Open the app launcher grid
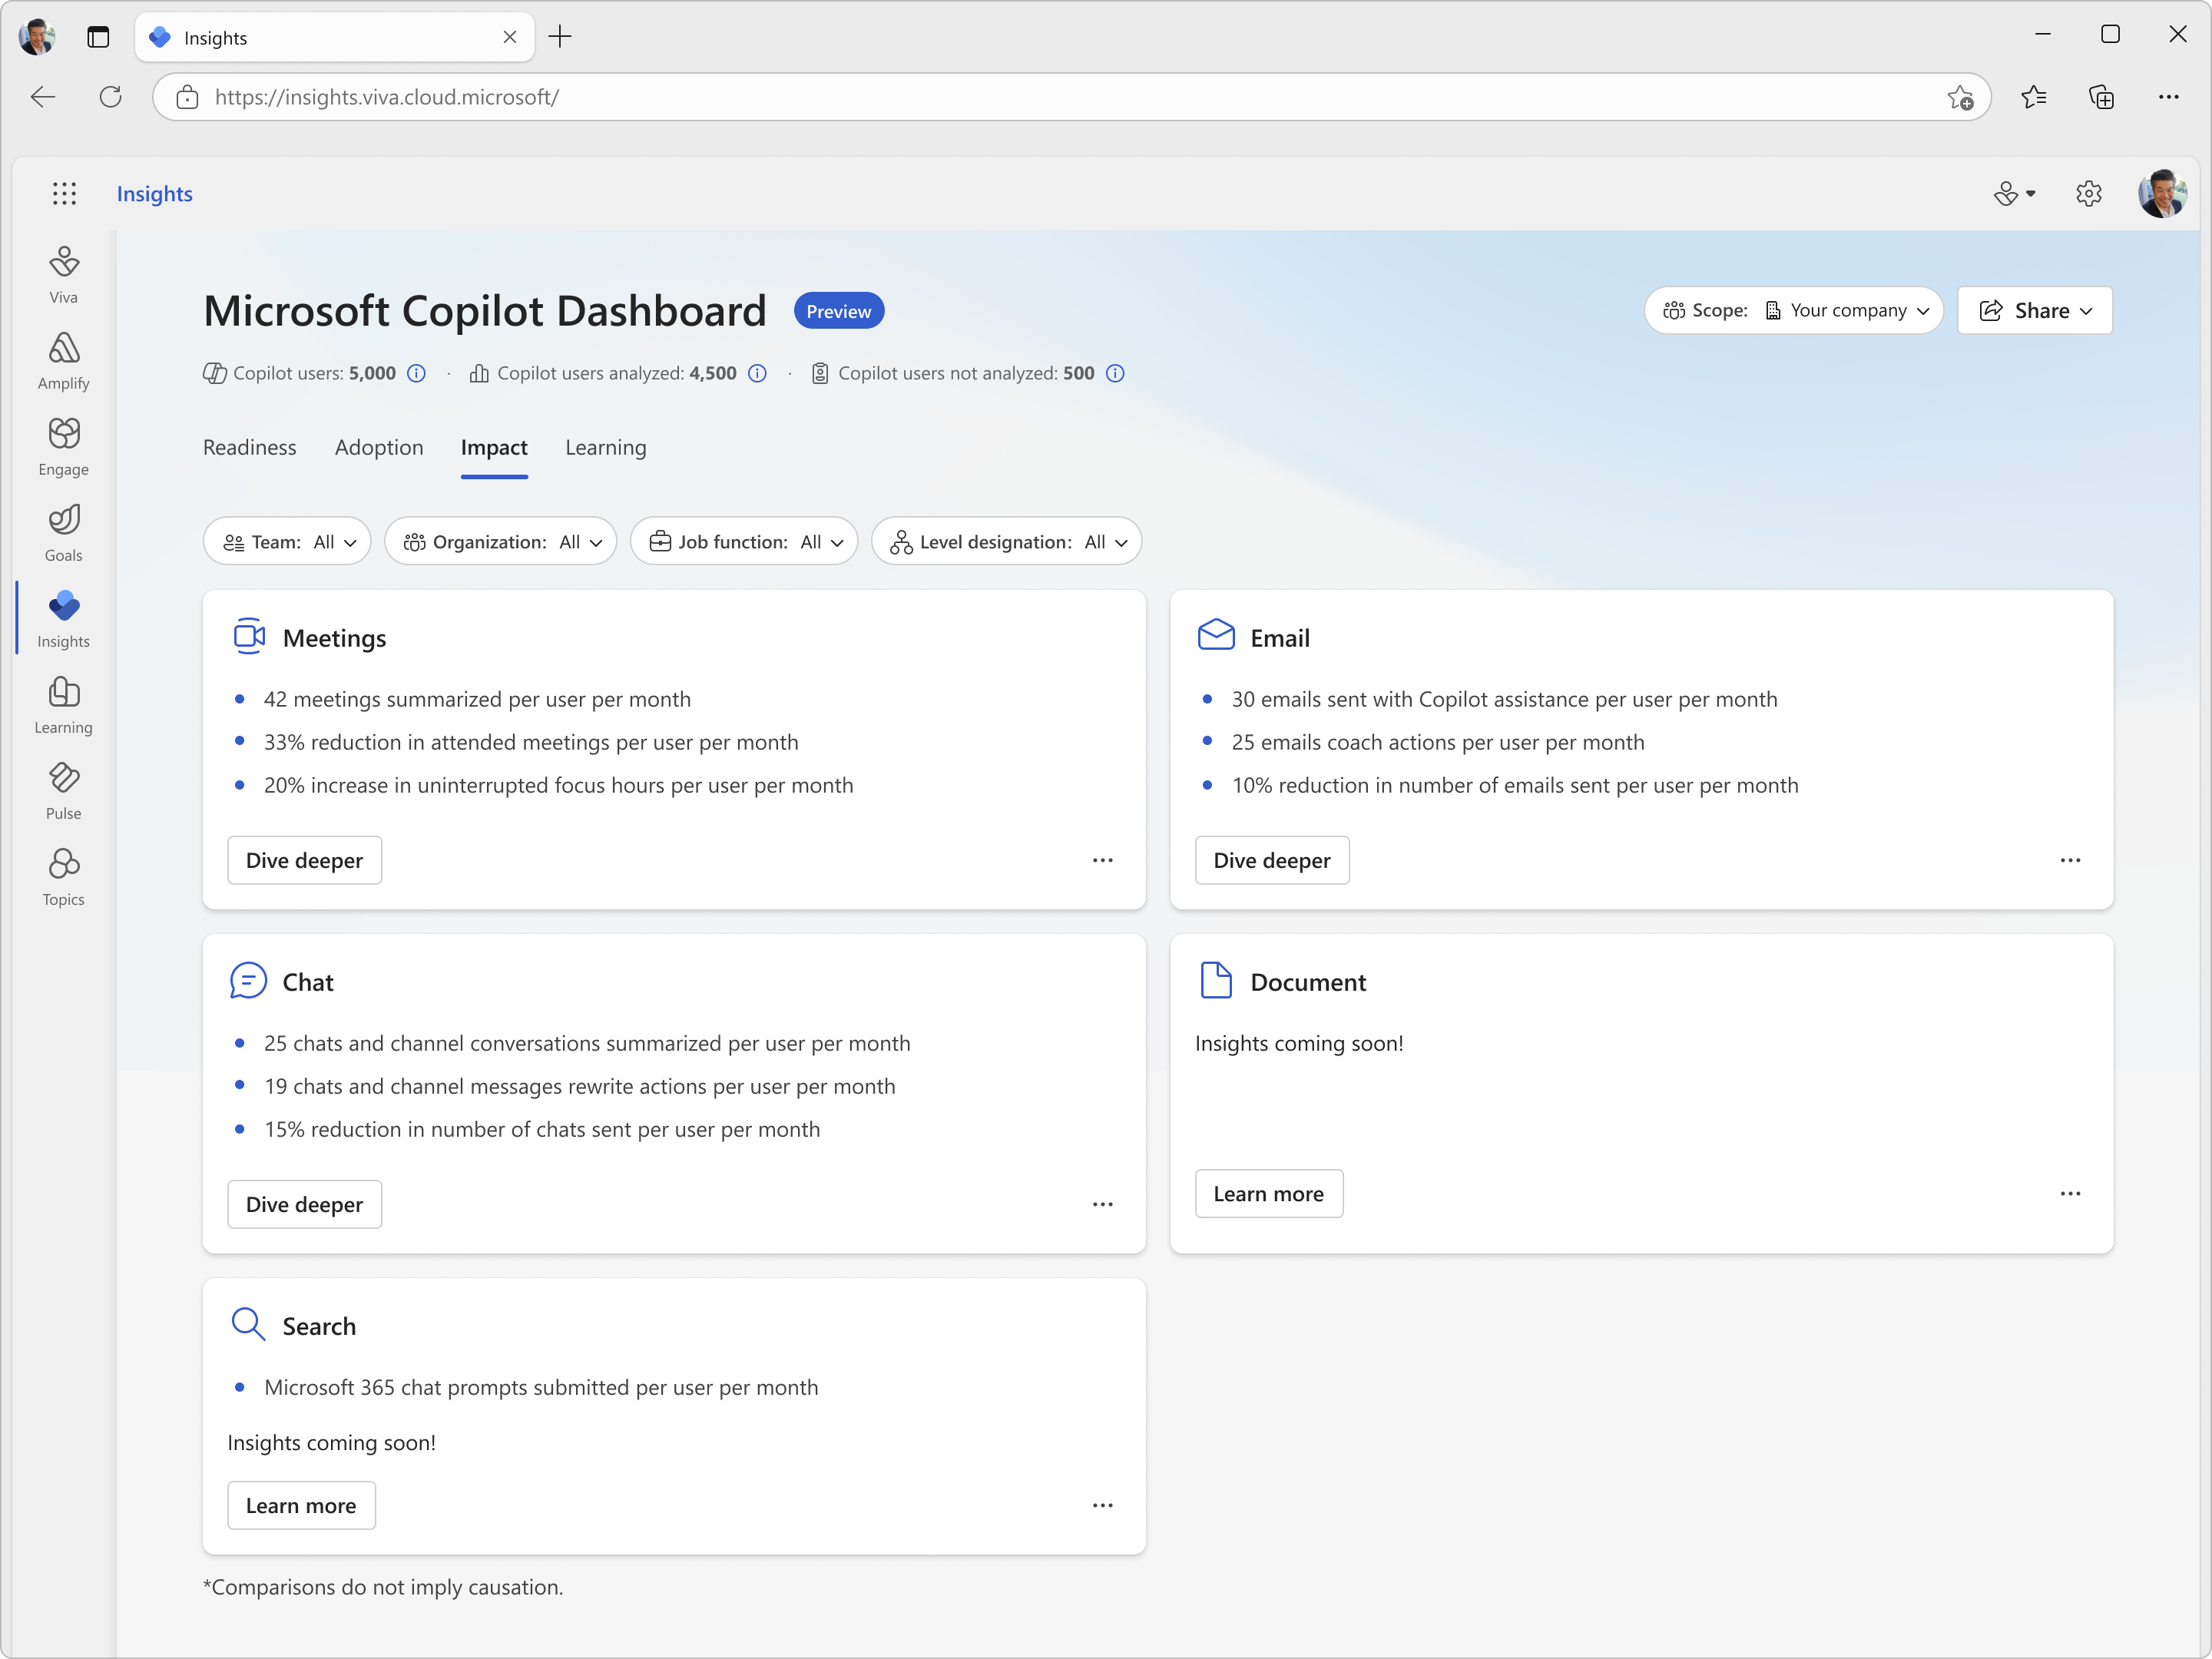Screen dimensions: 2212x1659 [64, 193]
